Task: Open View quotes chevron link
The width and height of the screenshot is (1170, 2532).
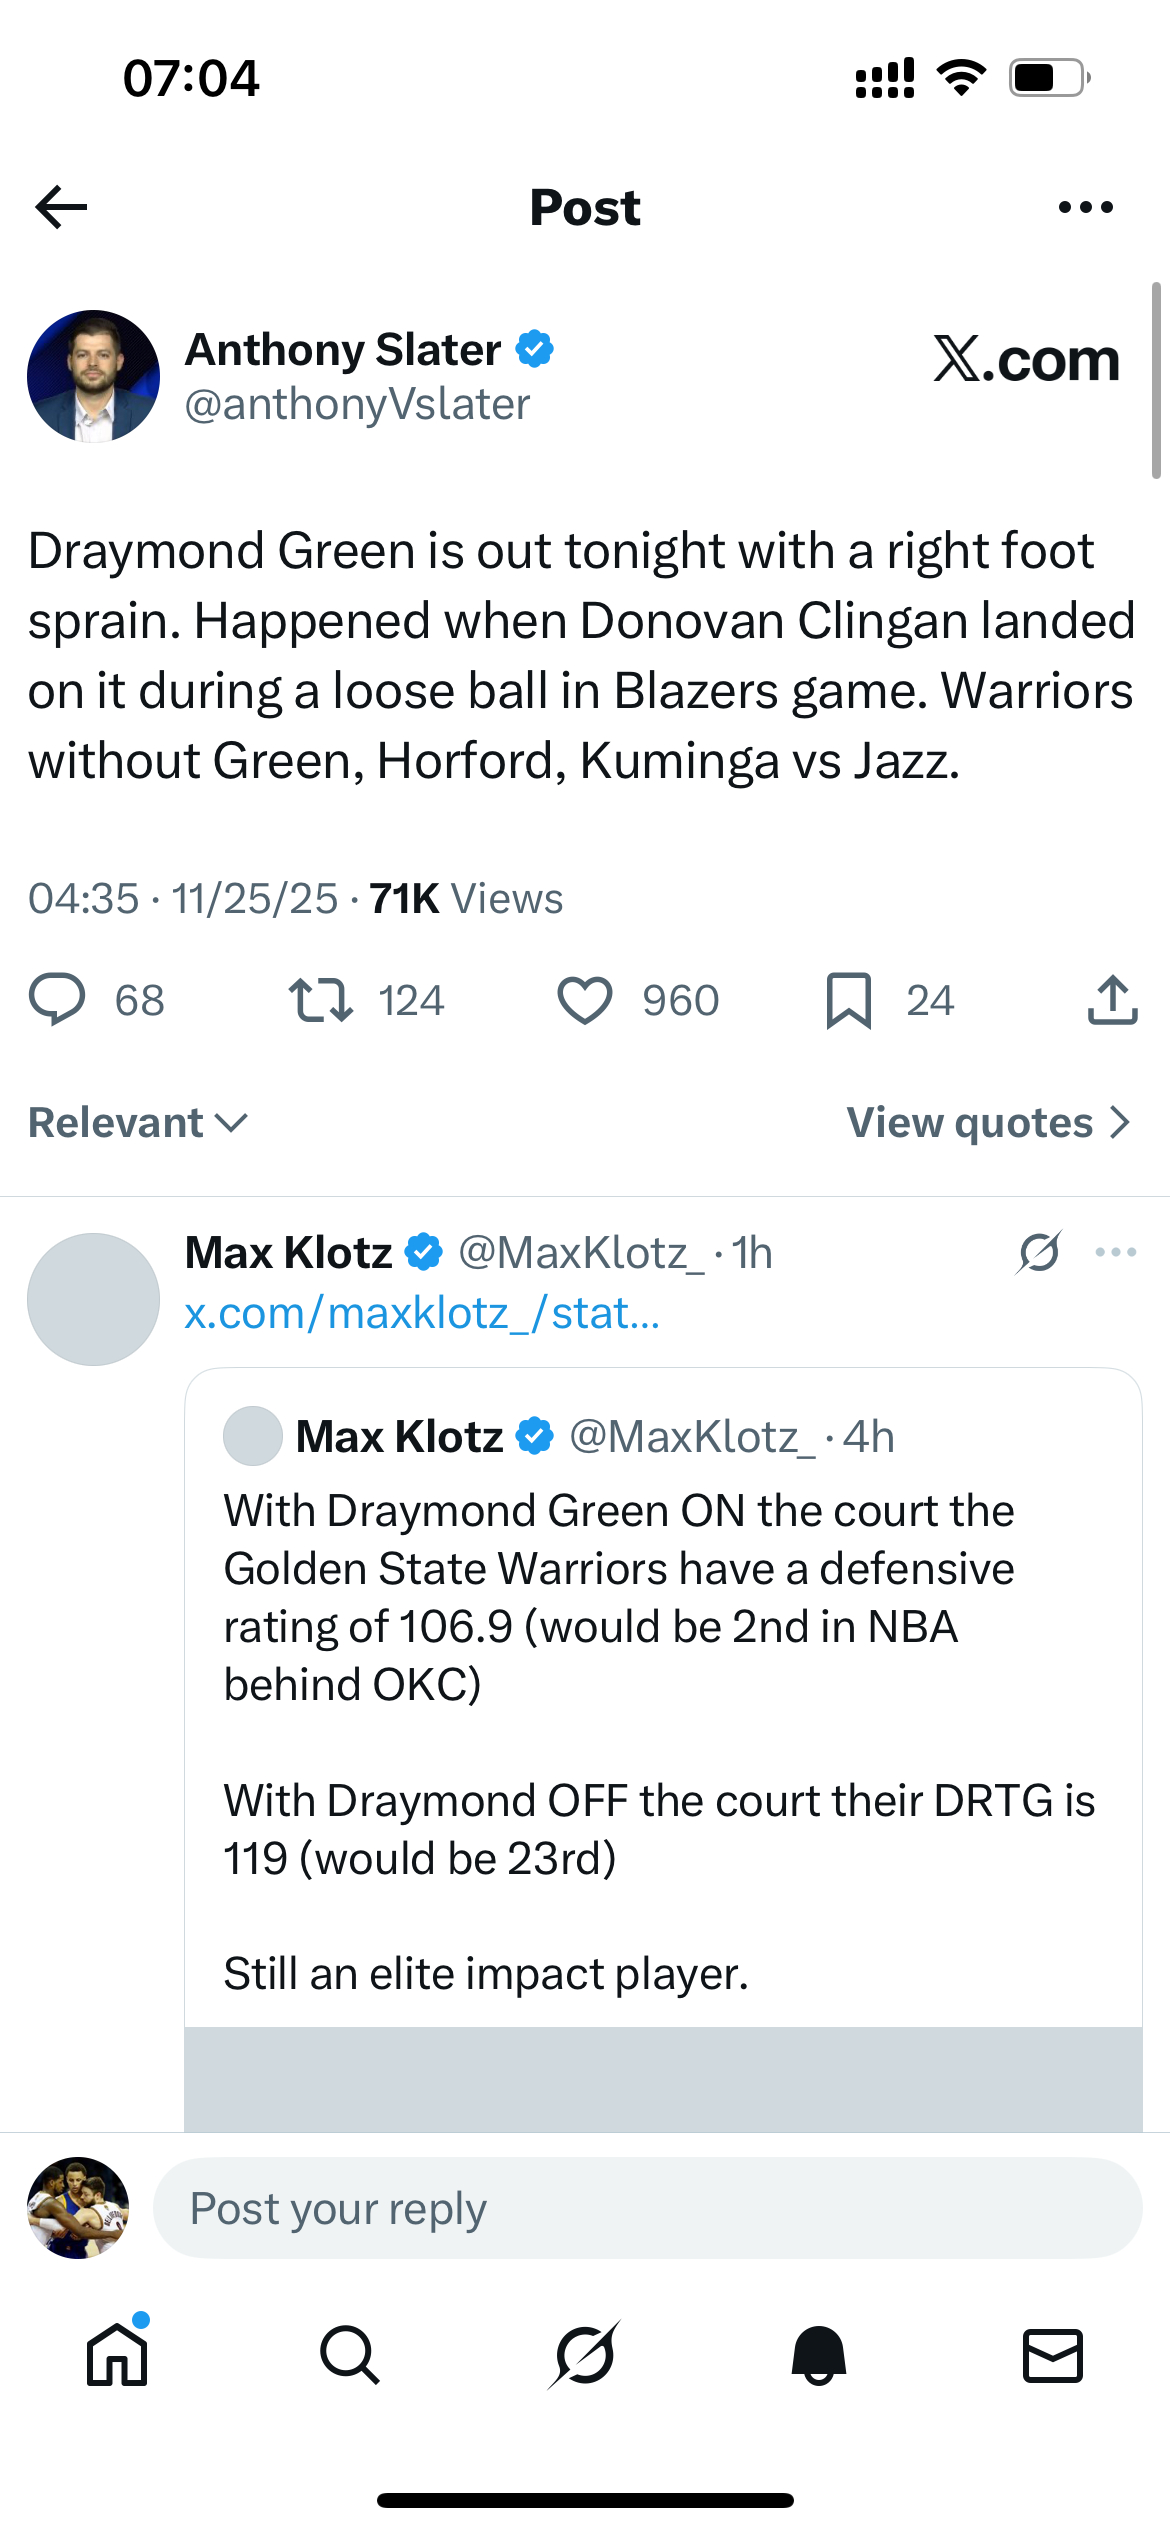Action: 988,1123
